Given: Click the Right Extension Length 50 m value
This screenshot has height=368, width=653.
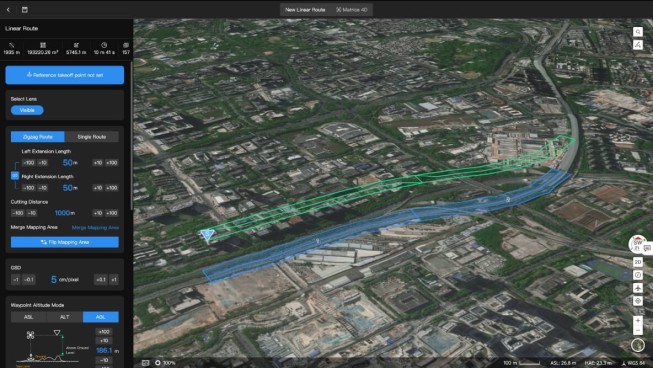Looking at the screenshot, I should [70, 188].
